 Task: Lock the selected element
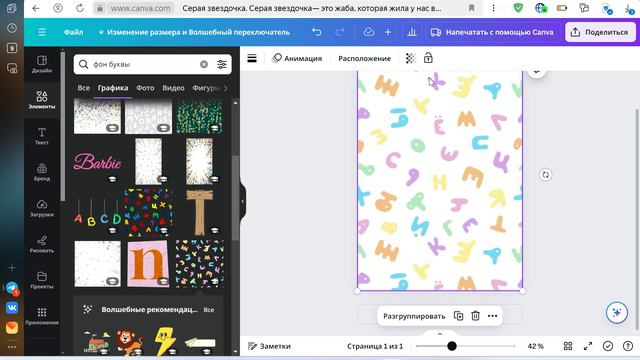[428, 58]
